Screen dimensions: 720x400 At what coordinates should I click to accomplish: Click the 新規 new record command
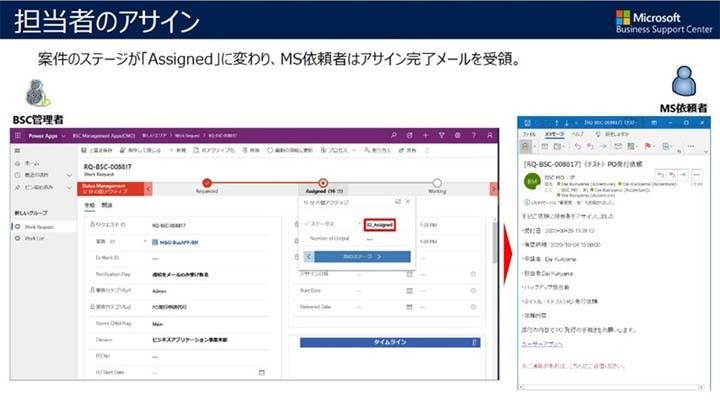click(177, 150)
